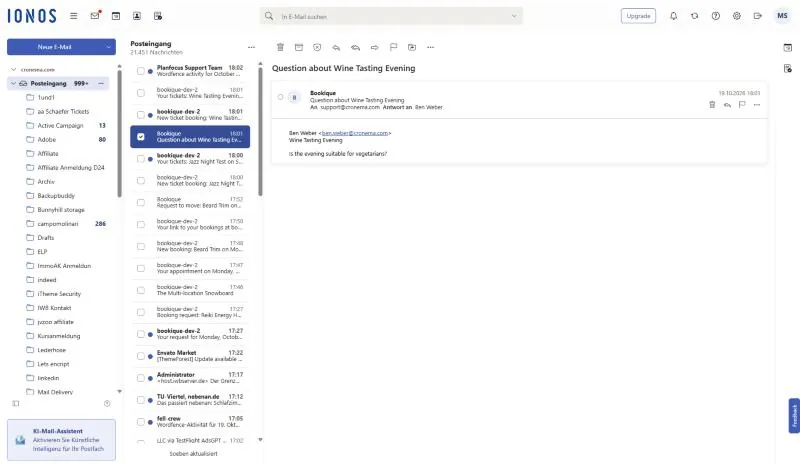The width and height of the screenshot is (800, 464).
Task: Tick the Request to move Beard Trim checkbox
Action: 141,203
